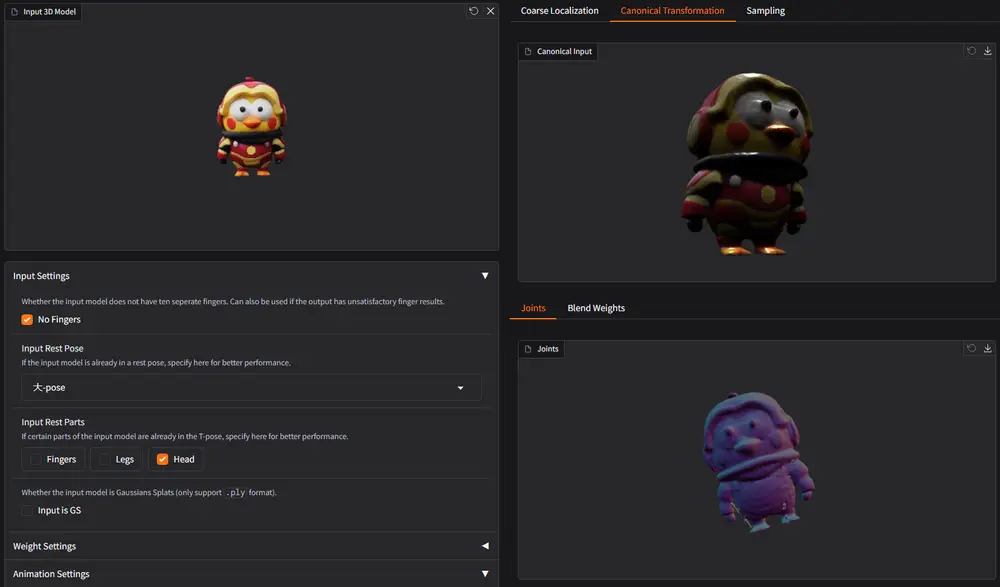The height and width of the screenshot is (587, 1000).
Task: Collapse the Animation Settings section
Action: (251, 574)
